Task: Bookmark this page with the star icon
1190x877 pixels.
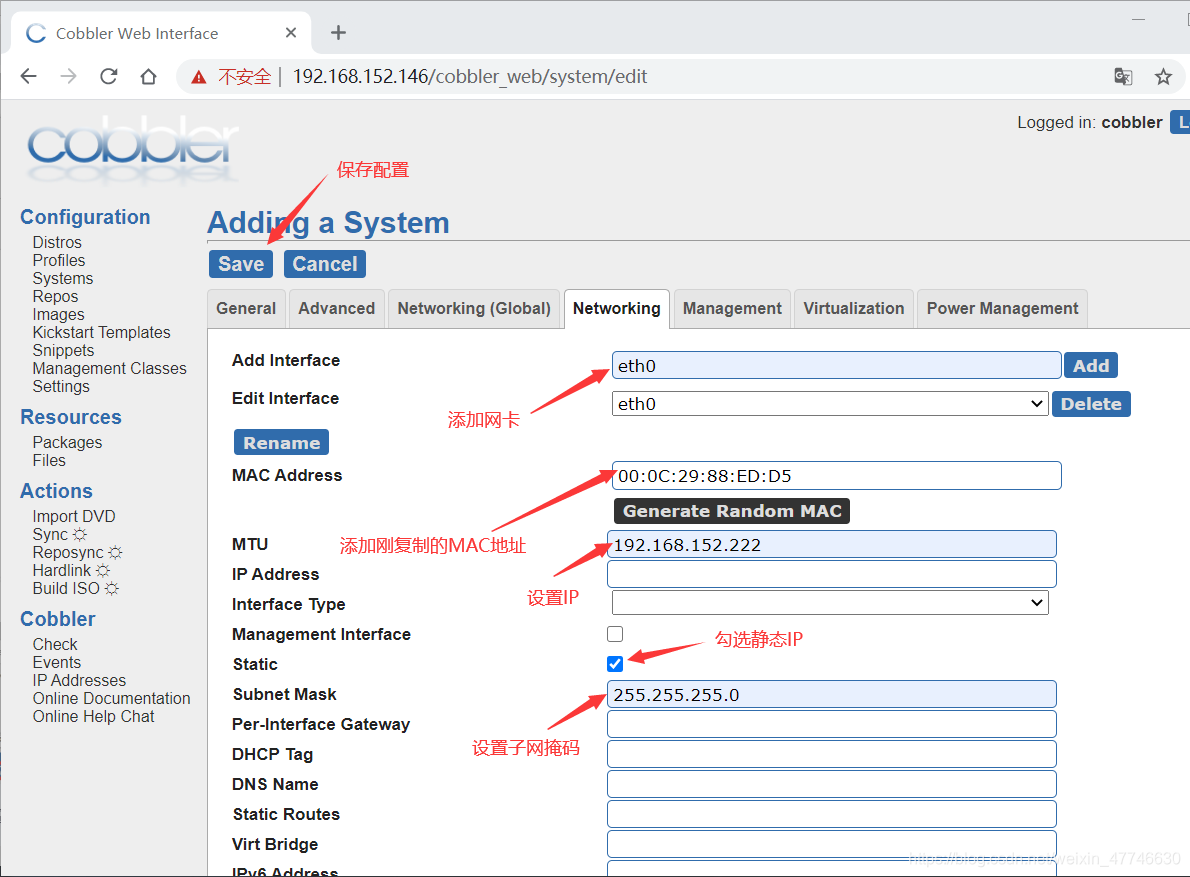Action: [x=1163, y=77]
